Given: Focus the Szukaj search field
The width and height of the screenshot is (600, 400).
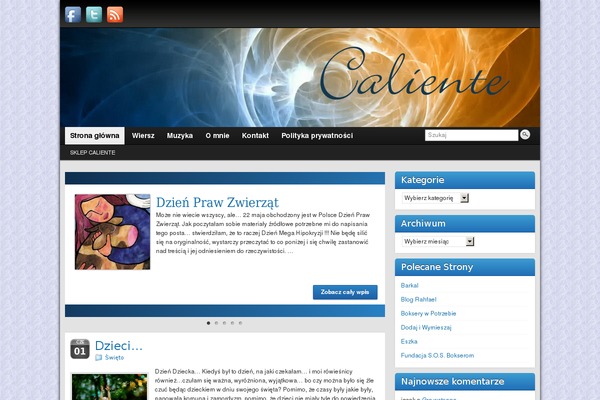Looking at the screenshot, I should (x=471, y=135).
